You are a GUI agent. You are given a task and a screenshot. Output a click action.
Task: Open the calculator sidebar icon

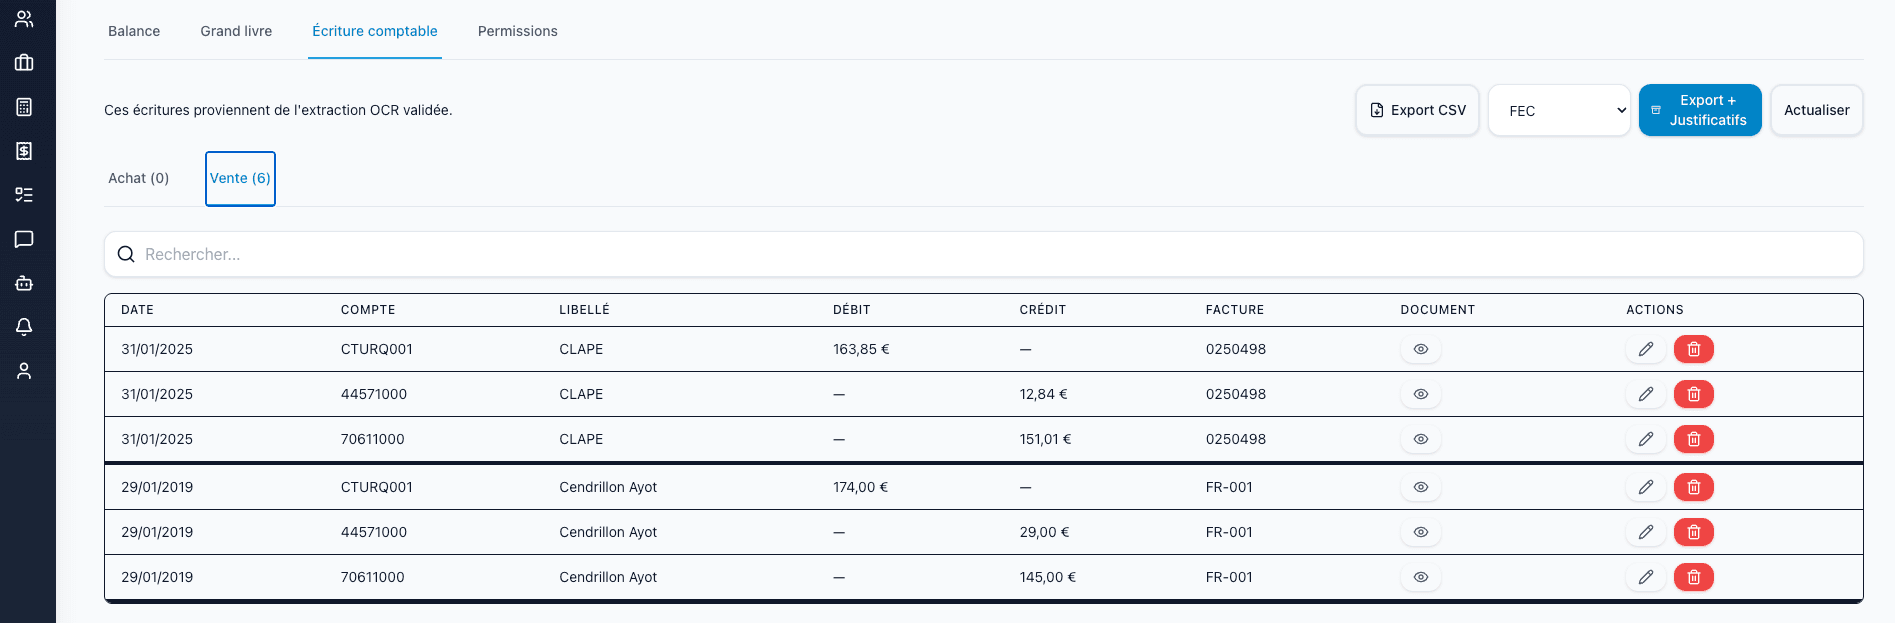pos(24,107)
